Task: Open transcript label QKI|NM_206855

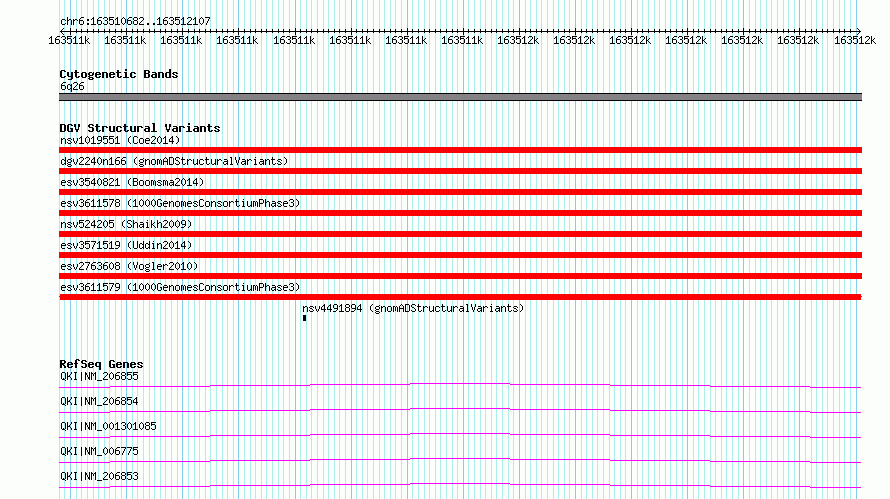Action: 99,376
